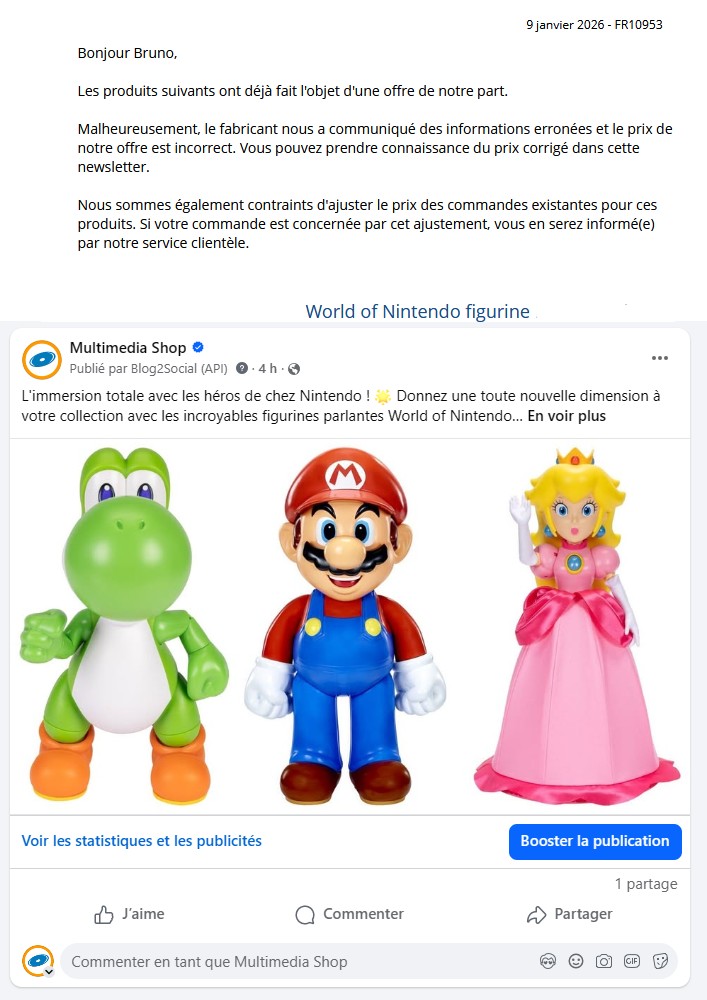Attach a photo with the camera icon
Viewport: 707px width, 1000px height.
(604, 961)
